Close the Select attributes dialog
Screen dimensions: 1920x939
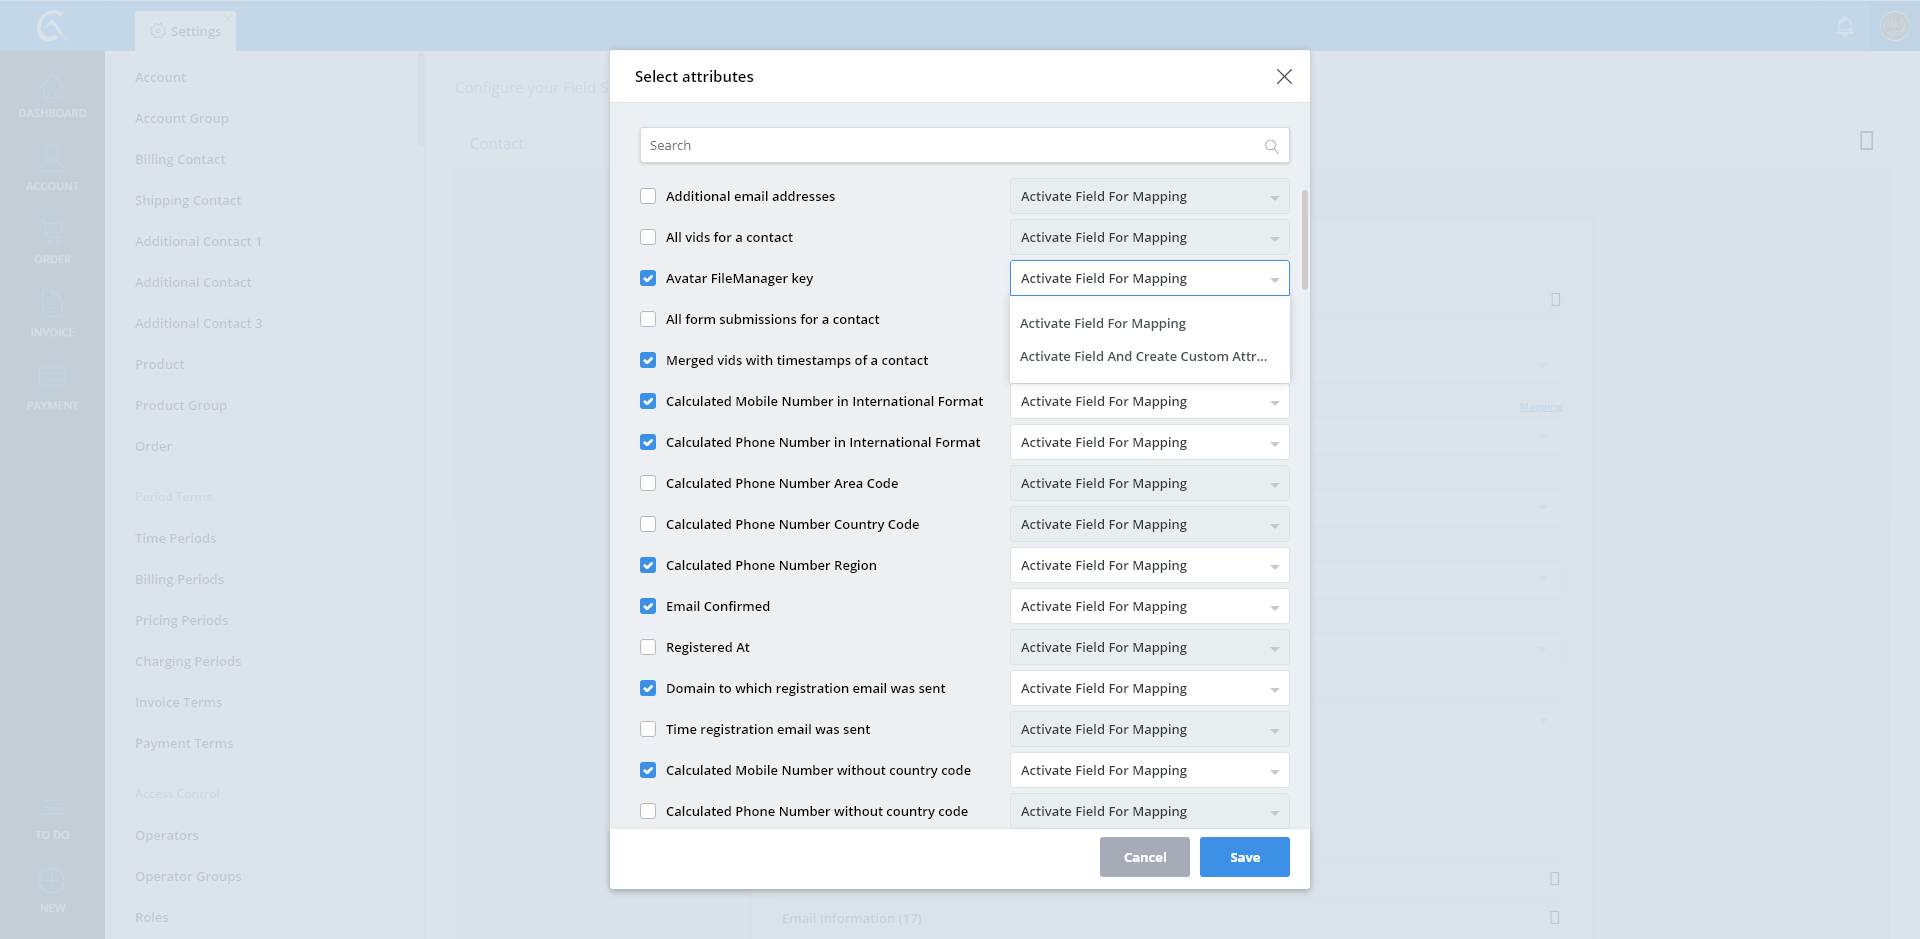(1284, 77)
